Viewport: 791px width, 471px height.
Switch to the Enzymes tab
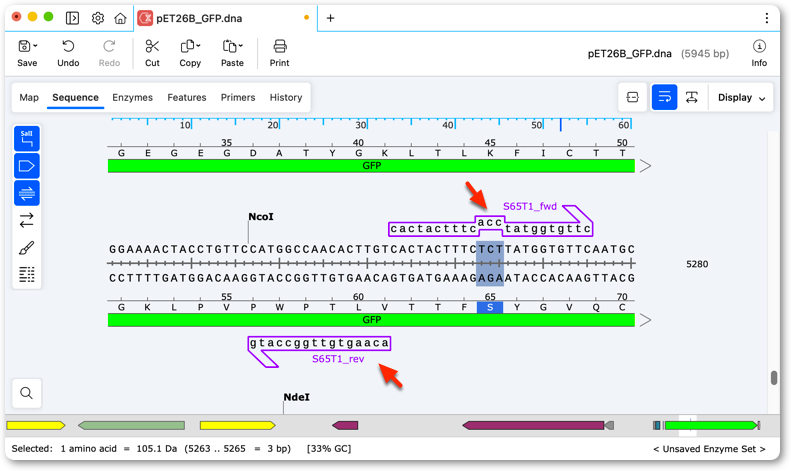(132, 97)
